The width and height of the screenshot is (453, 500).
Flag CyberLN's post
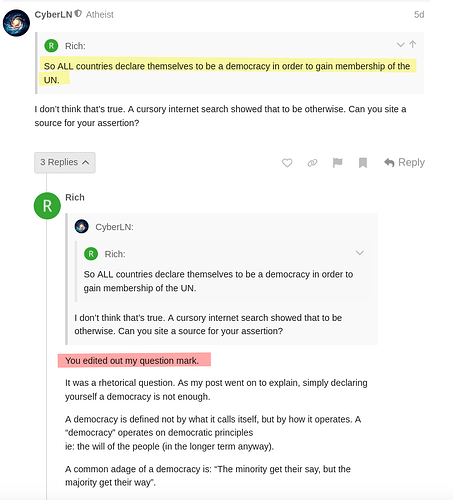click(x=337, y=163)
